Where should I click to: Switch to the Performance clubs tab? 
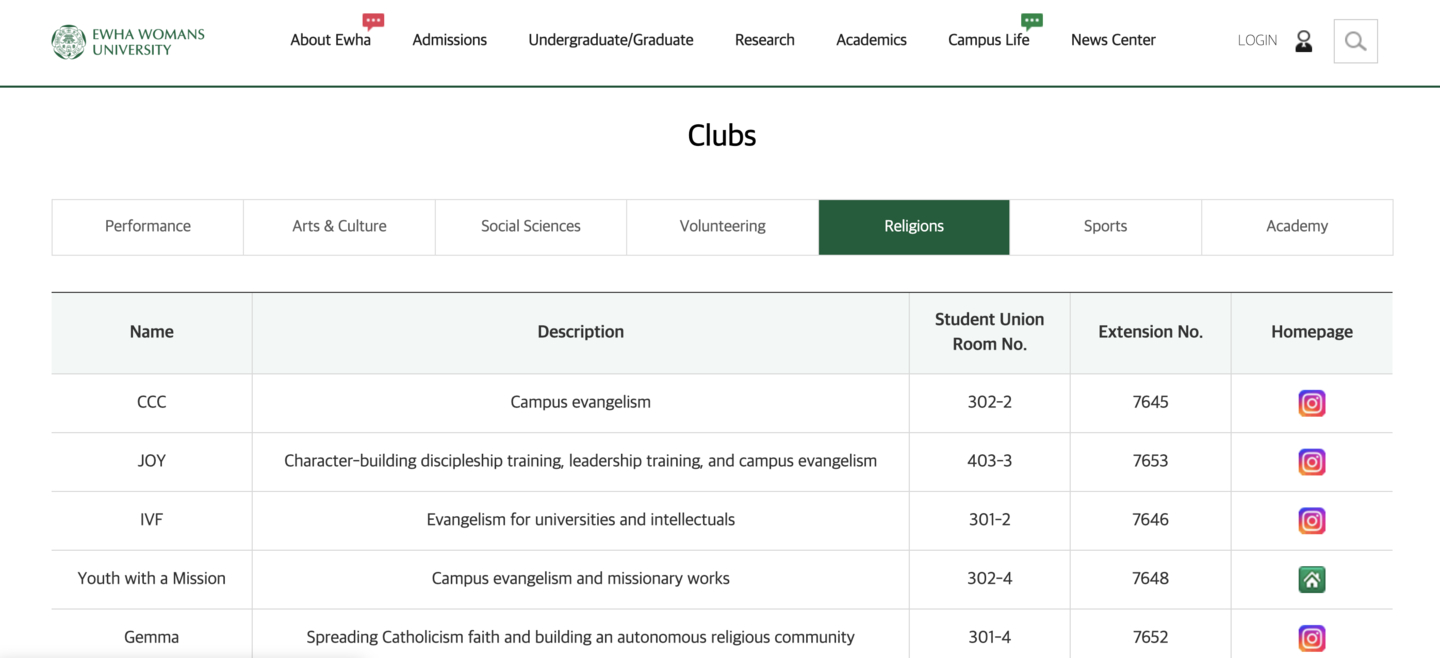click(x=148, y=227)
